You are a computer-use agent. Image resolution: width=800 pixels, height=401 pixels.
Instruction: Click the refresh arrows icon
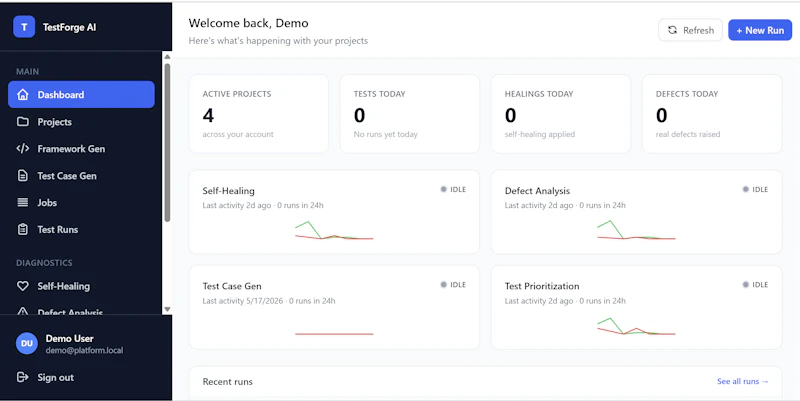672,30
